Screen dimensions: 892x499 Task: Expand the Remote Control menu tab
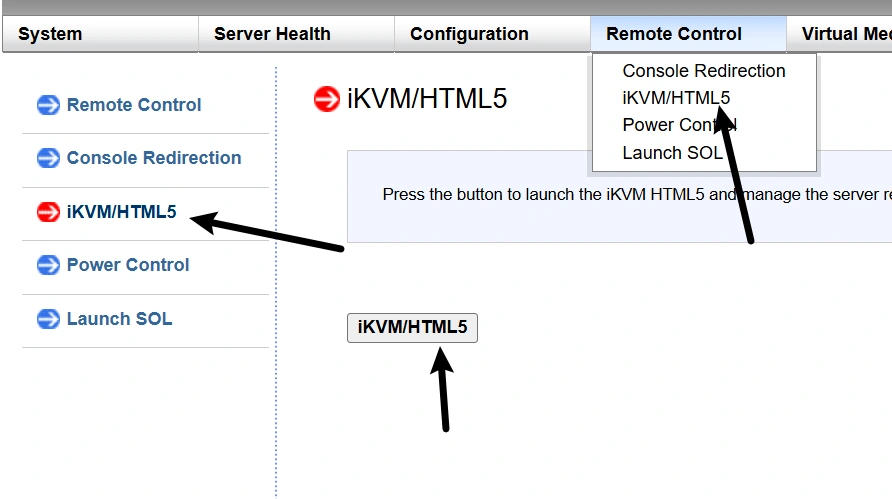pyautogui.click(x=674, y=34)
